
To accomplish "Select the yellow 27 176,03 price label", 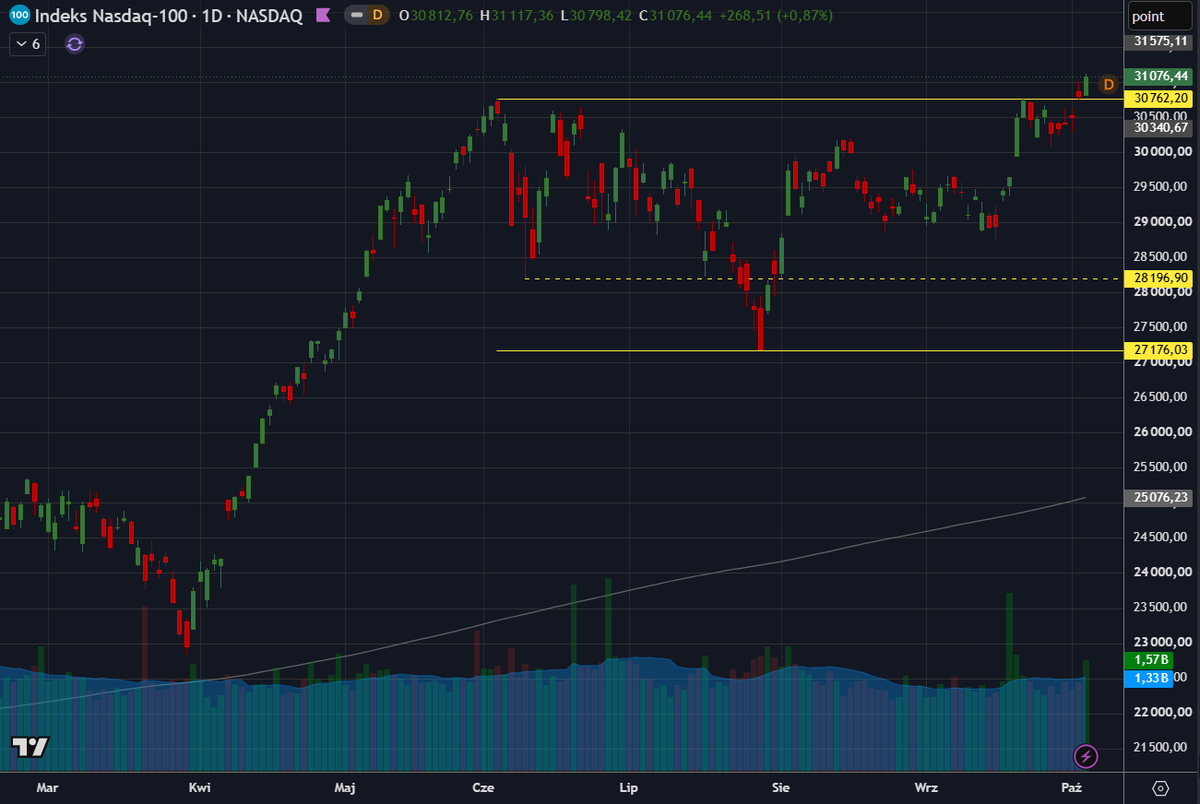I will tap(1159, 350).
